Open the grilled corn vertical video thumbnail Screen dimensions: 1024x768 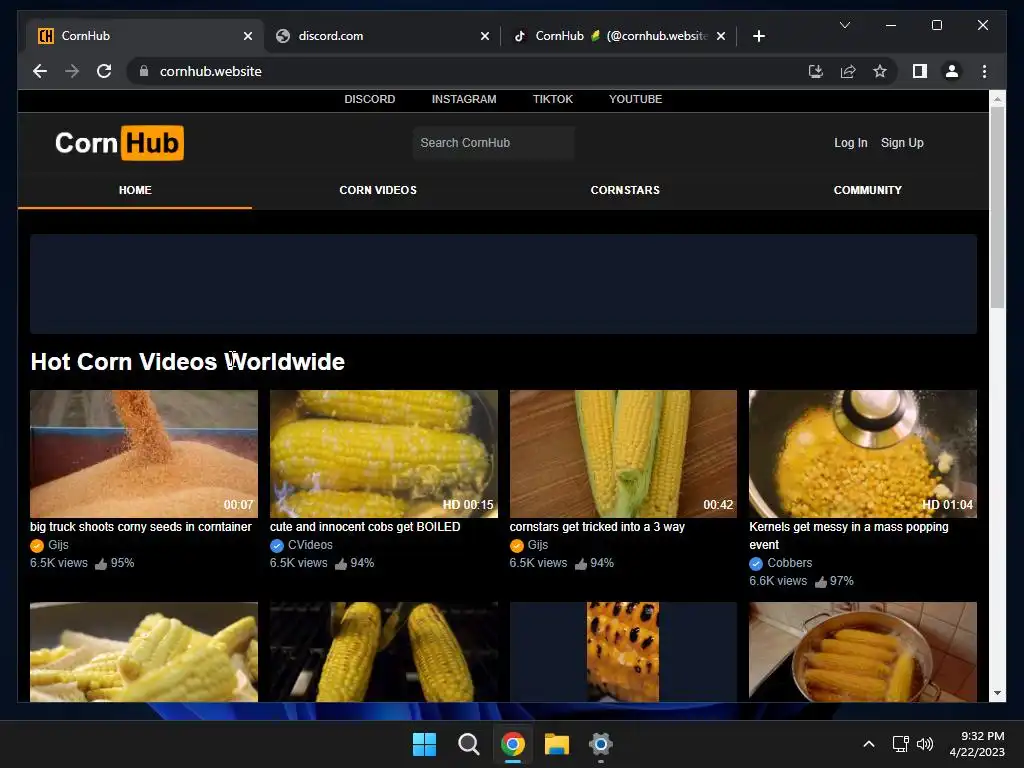[x=623, y=652]
